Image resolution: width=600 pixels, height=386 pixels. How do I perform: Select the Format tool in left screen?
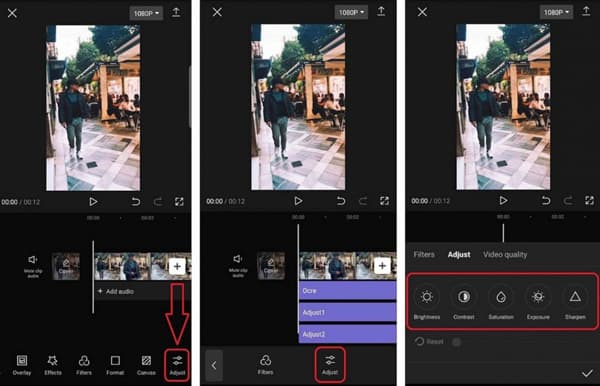click(x=115, y=365)
